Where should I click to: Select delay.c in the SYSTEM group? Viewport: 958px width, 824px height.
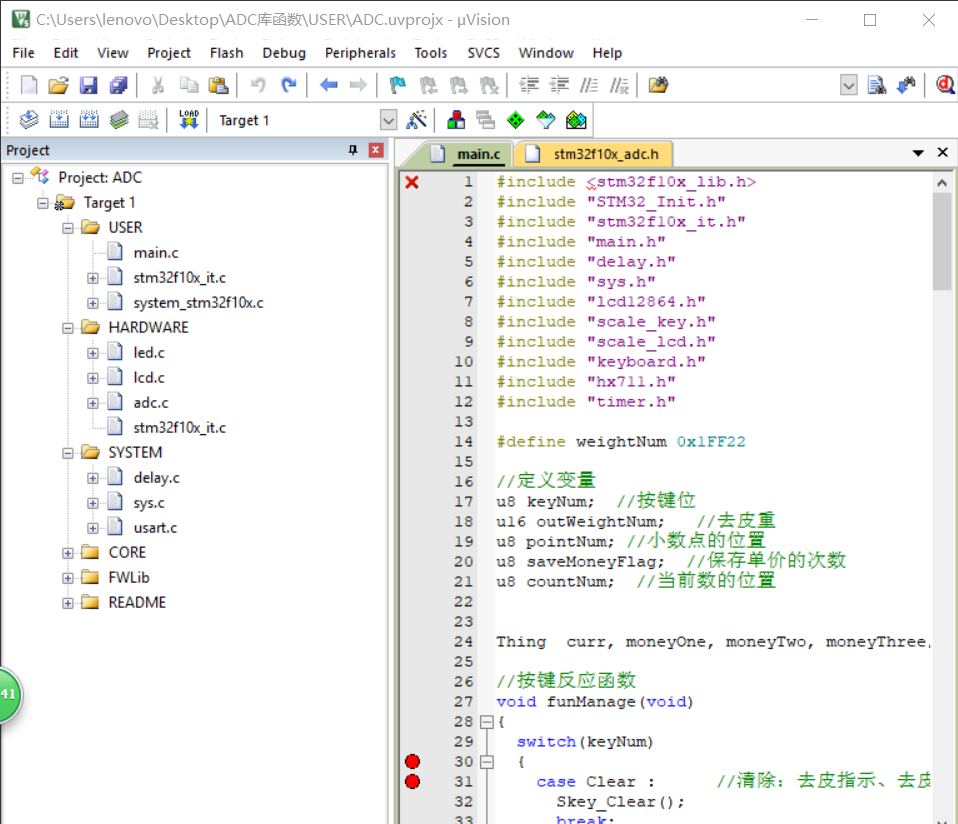tap(156, 478)
